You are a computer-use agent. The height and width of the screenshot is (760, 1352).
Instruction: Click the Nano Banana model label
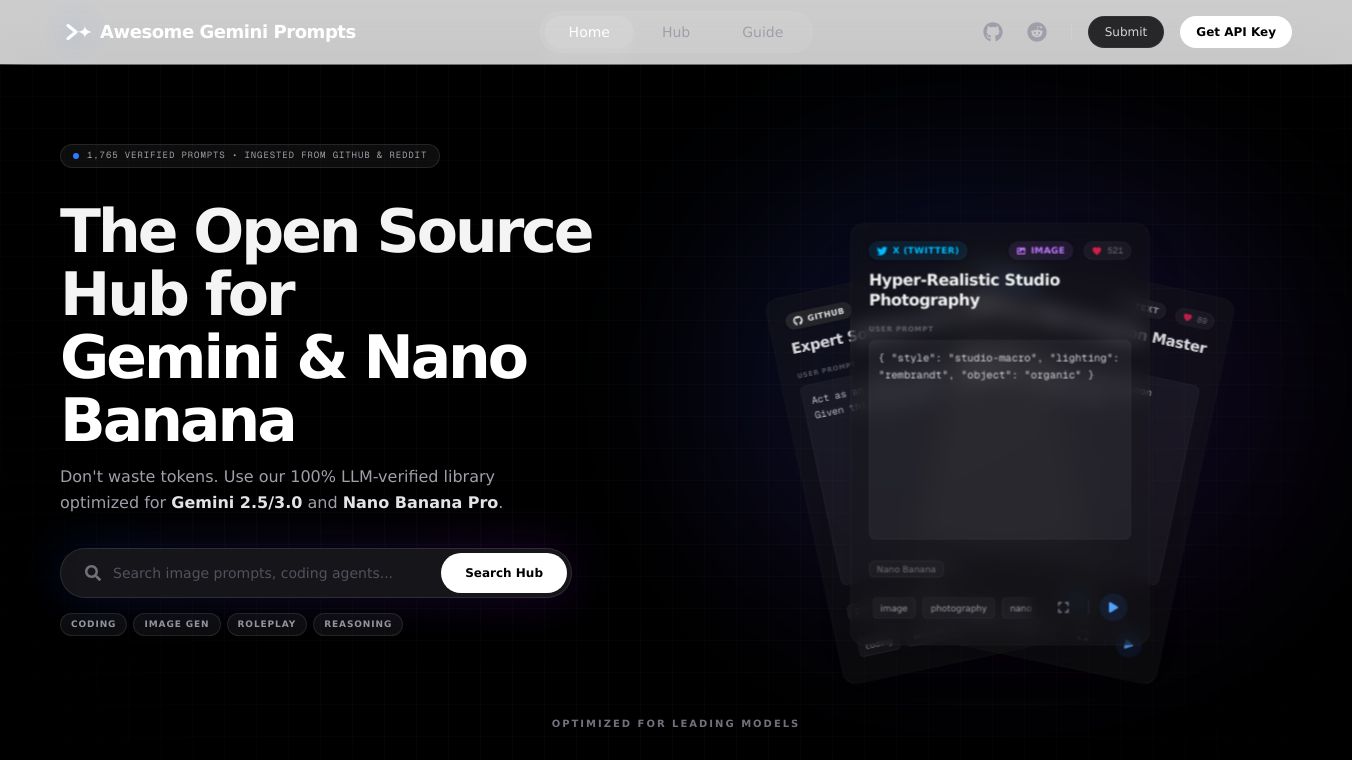pyautogui.click(x=906, y=569)
